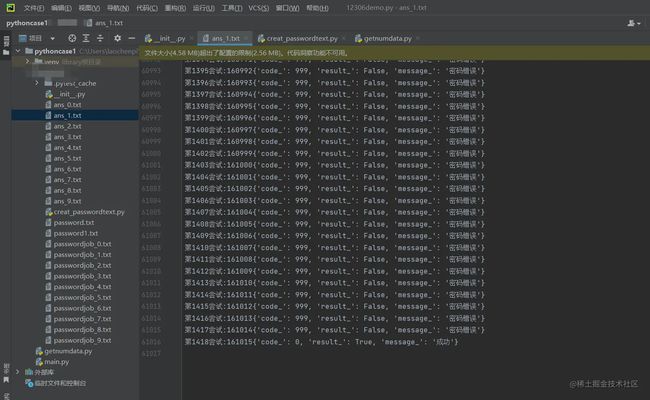
Task: Click the empty last editor line 61017
Action: [415, 354]
